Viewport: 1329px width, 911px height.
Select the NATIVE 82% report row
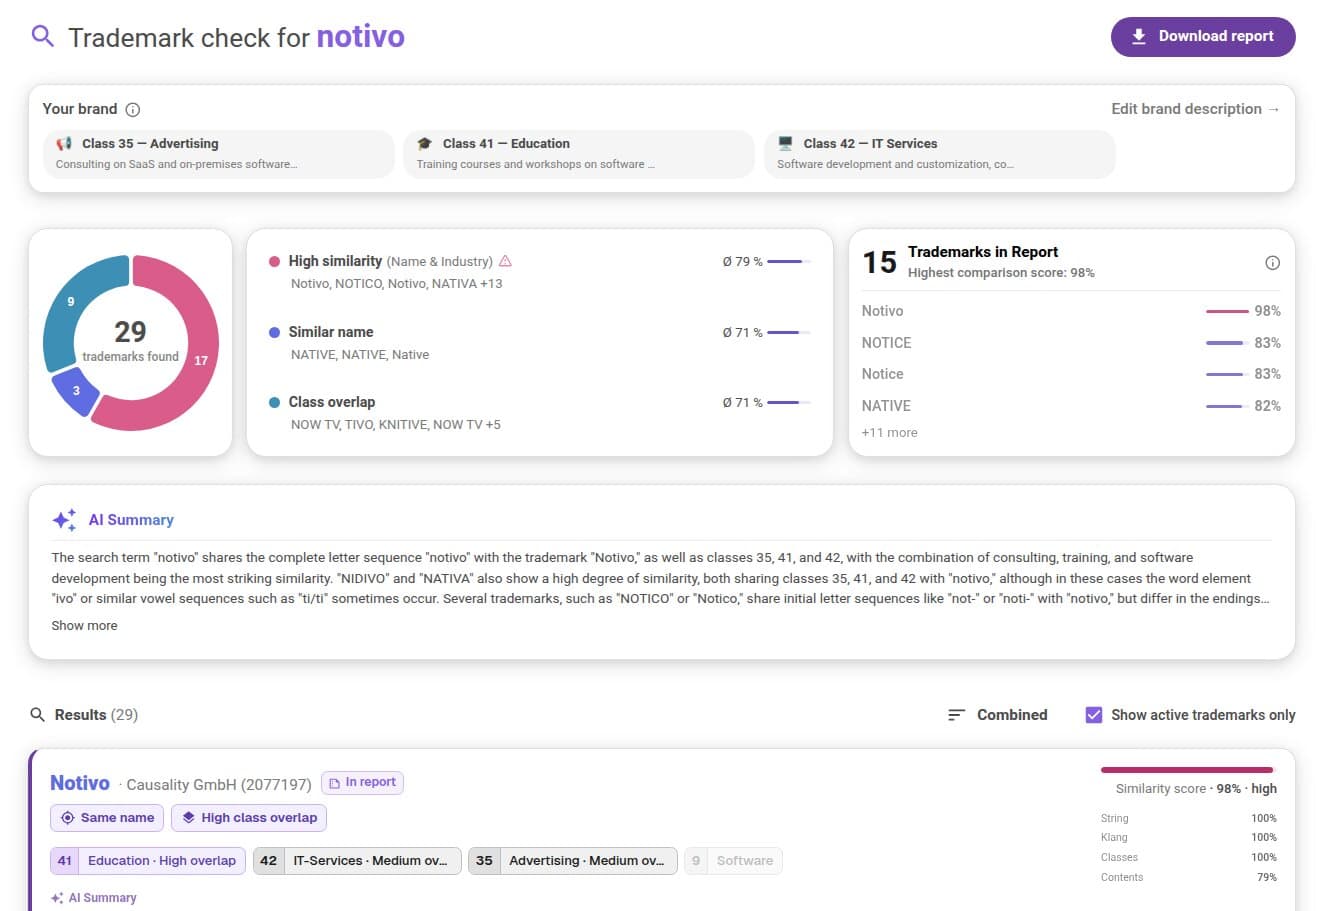[1071, 406]
